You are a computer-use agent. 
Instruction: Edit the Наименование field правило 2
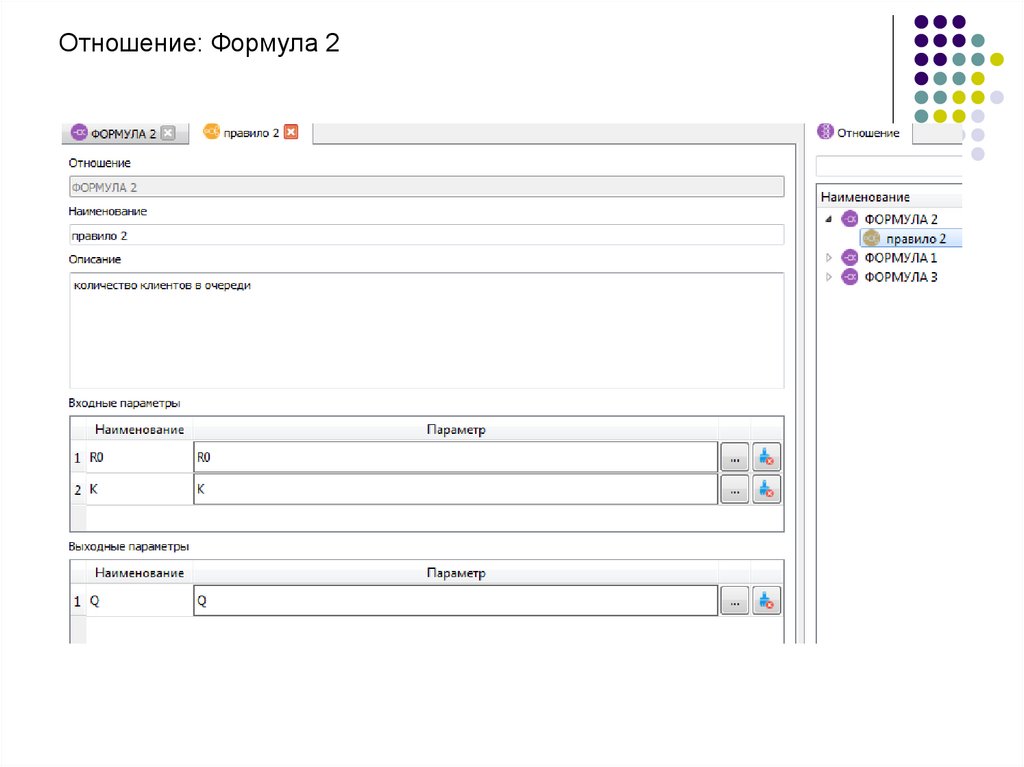point(426,235)
